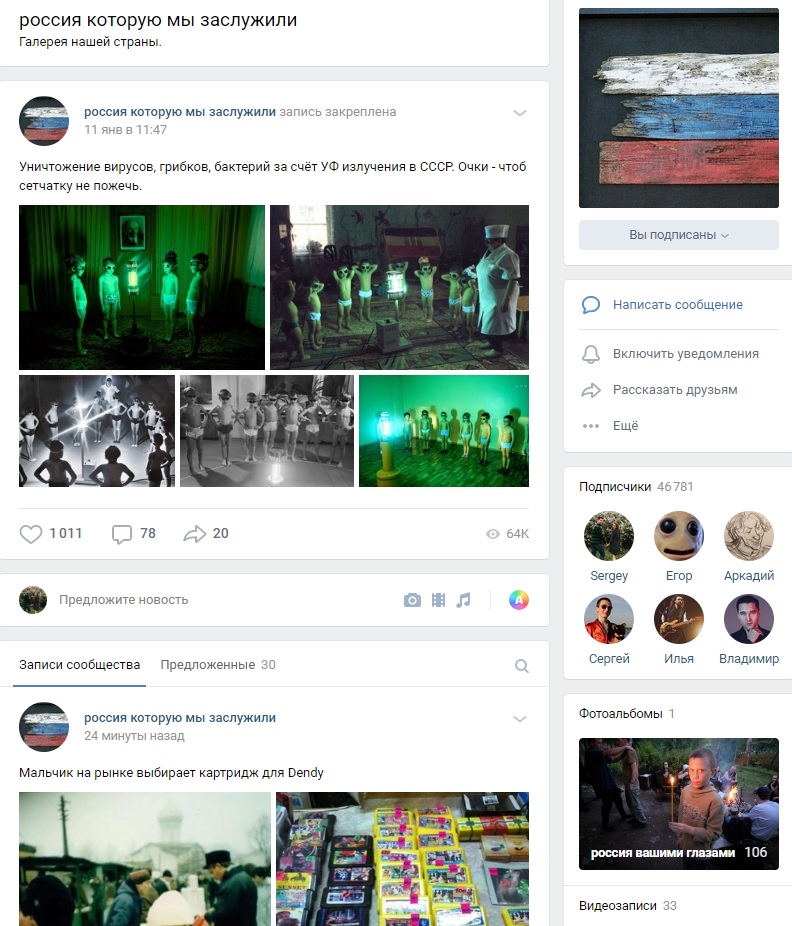Open the Подписчики 46 781 list
The image size is (792, 926).
click(636, 487)
